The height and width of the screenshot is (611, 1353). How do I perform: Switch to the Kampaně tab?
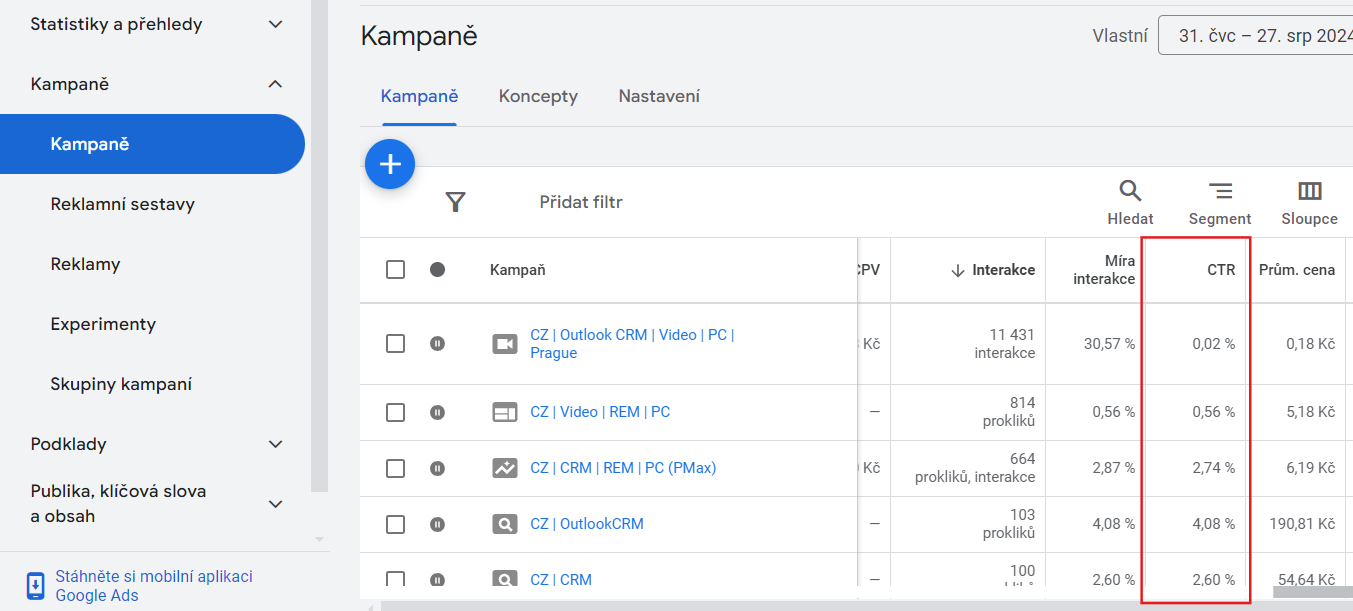point(419,97)
